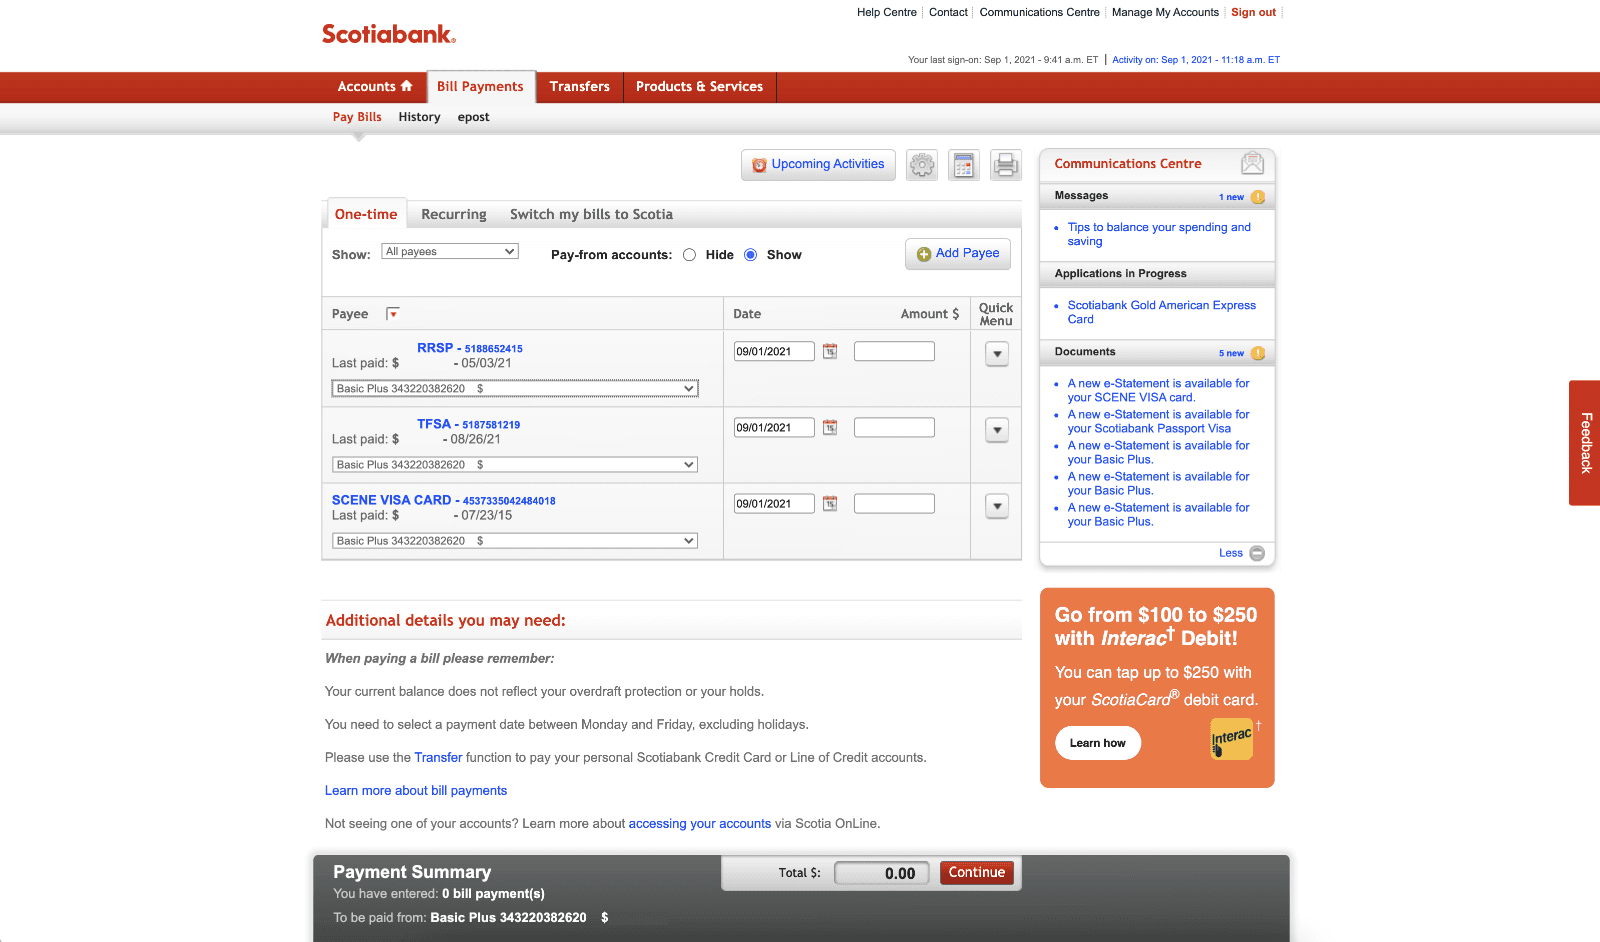This screenshot has height=942, width=1600.
Task: Click the SCENE VISA CARD amount field
Action: pos(894,504)
